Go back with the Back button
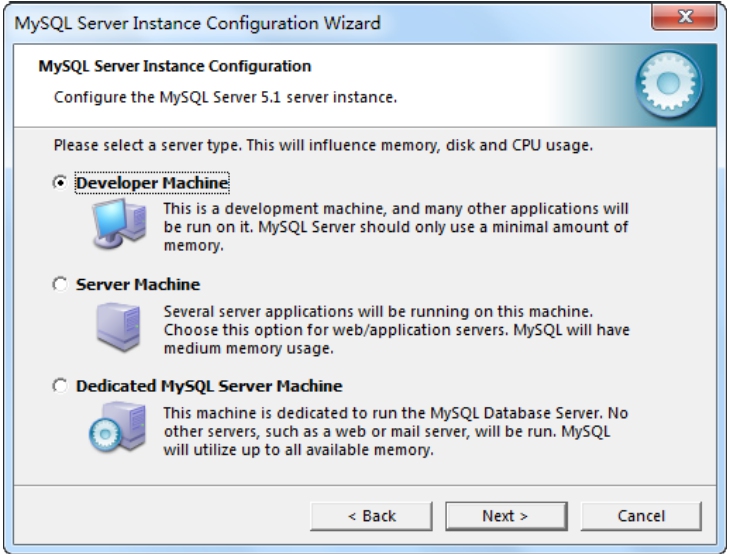This screenshot has height=555, width=729. tap(371, 516)
